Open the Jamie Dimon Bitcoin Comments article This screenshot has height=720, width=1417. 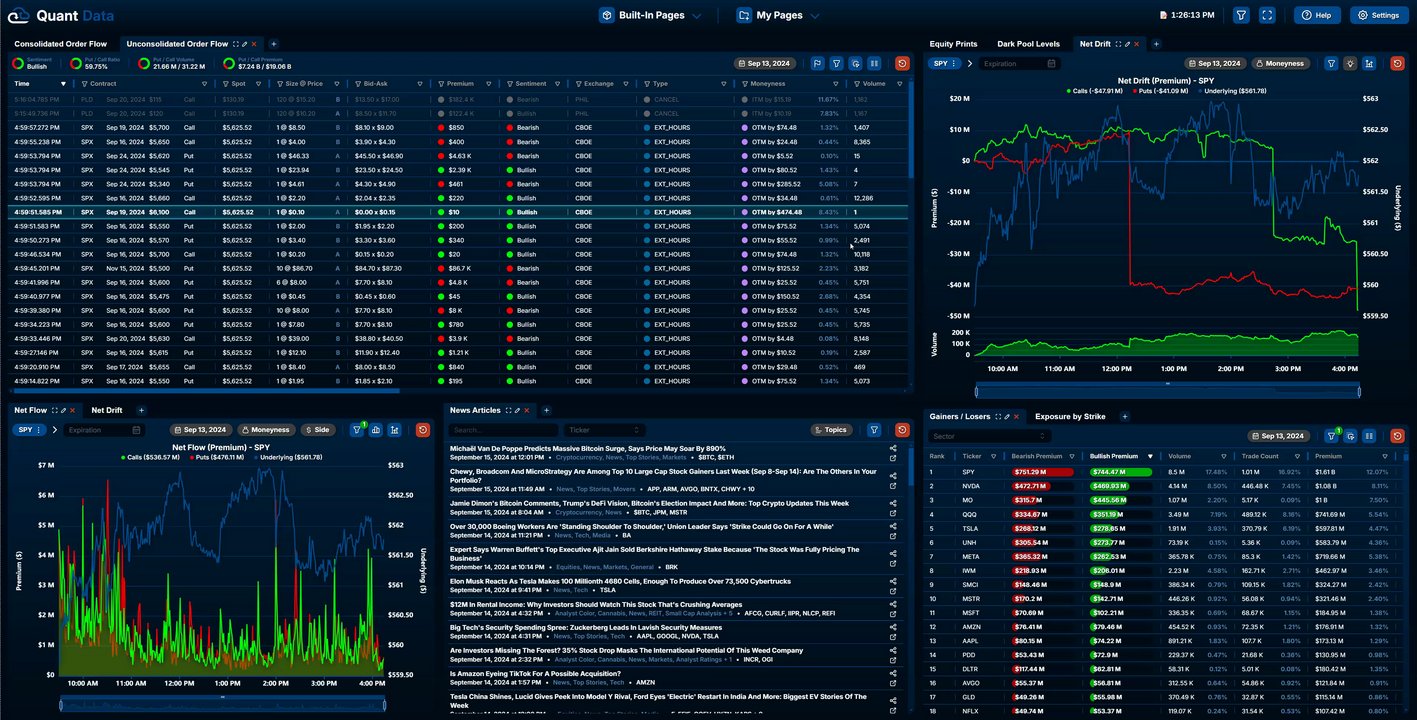[649, 503]
